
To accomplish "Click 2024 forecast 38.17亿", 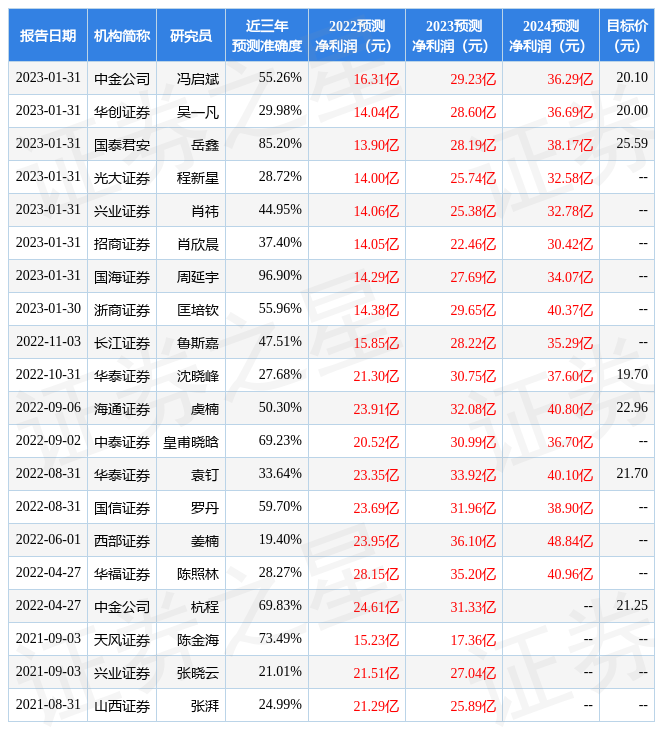I will (x=570, y=145).
